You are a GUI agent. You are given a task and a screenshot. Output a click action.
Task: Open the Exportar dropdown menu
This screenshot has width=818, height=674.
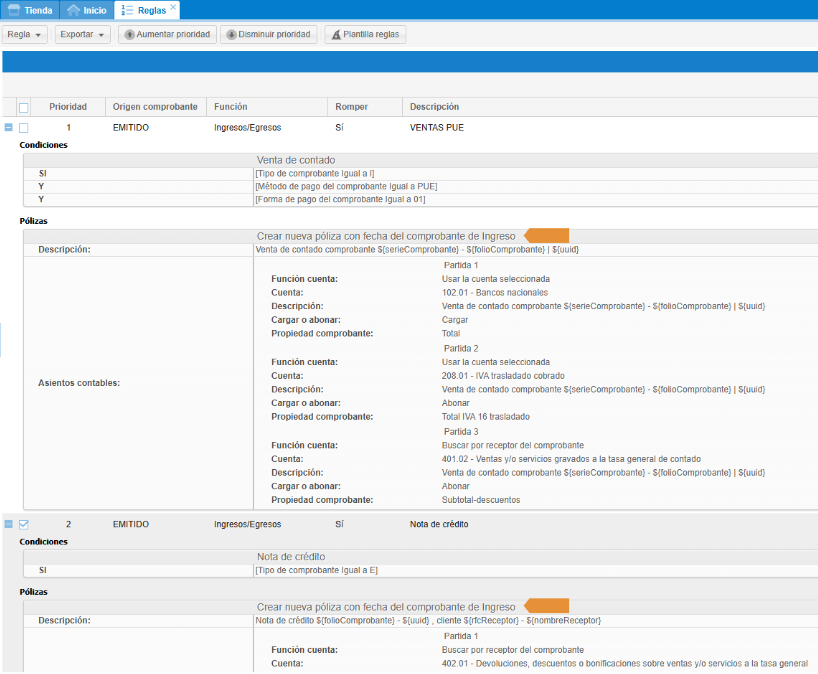pyautogui.click(x=82, y=35)
